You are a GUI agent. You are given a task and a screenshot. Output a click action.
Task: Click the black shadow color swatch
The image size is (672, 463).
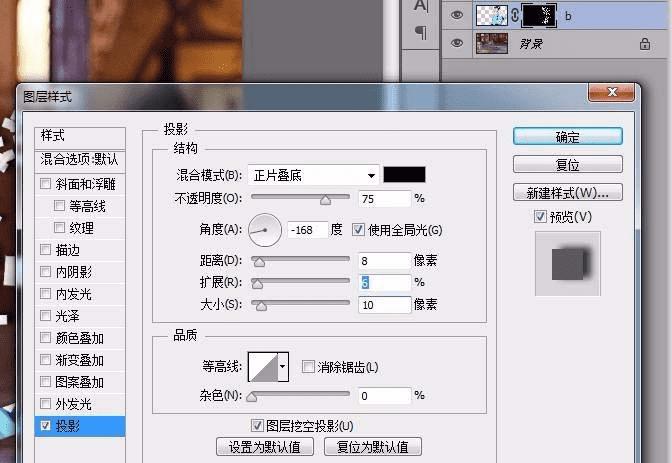coord(404,175)
